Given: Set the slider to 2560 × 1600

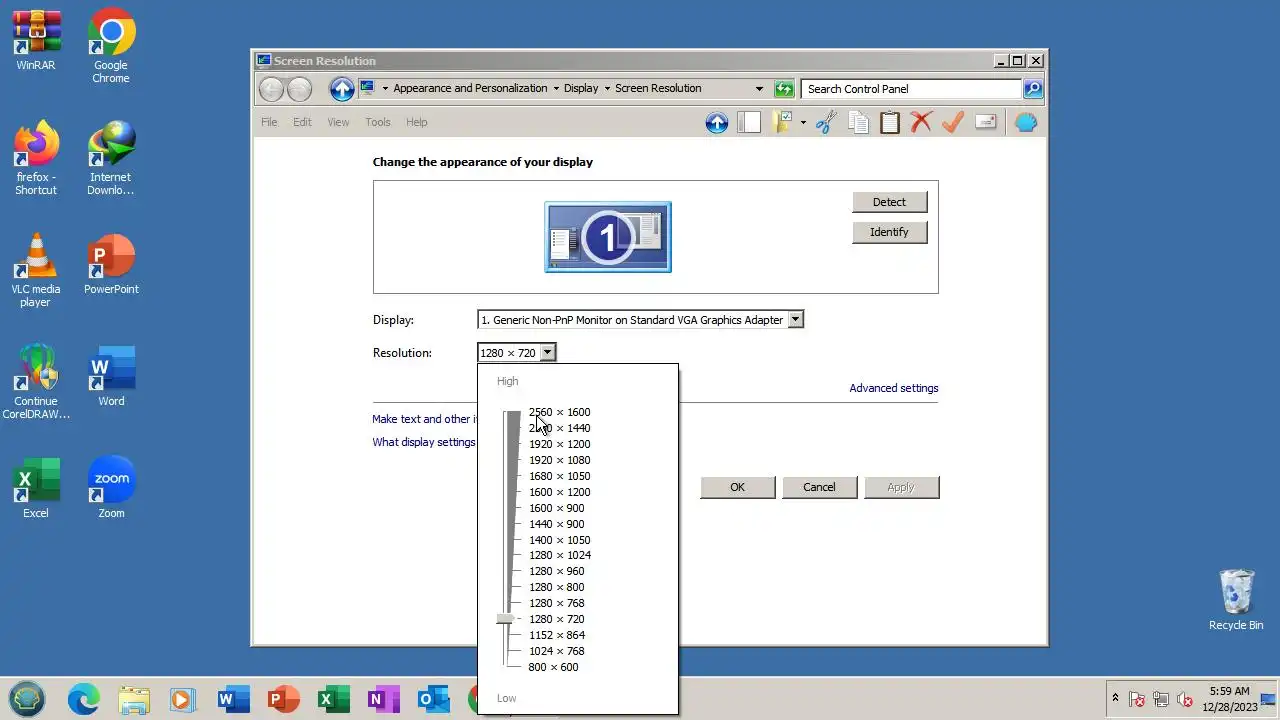Looking at the screenshot, I should 559,412.
